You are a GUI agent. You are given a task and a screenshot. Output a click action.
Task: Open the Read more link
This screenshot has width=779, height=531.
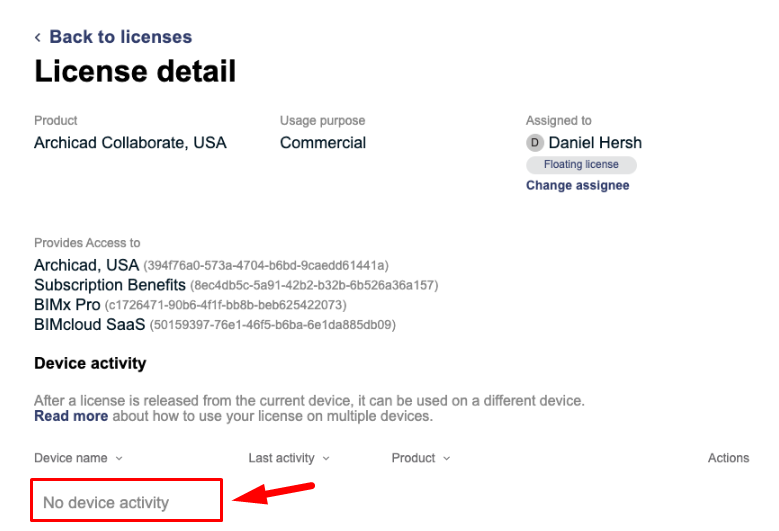tap(70, 416)
